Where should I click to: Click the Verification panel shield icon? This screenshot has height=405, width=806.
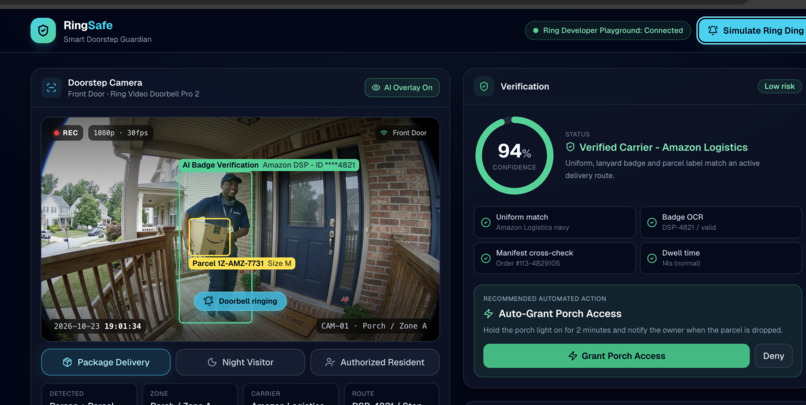[x=484, y=87]
